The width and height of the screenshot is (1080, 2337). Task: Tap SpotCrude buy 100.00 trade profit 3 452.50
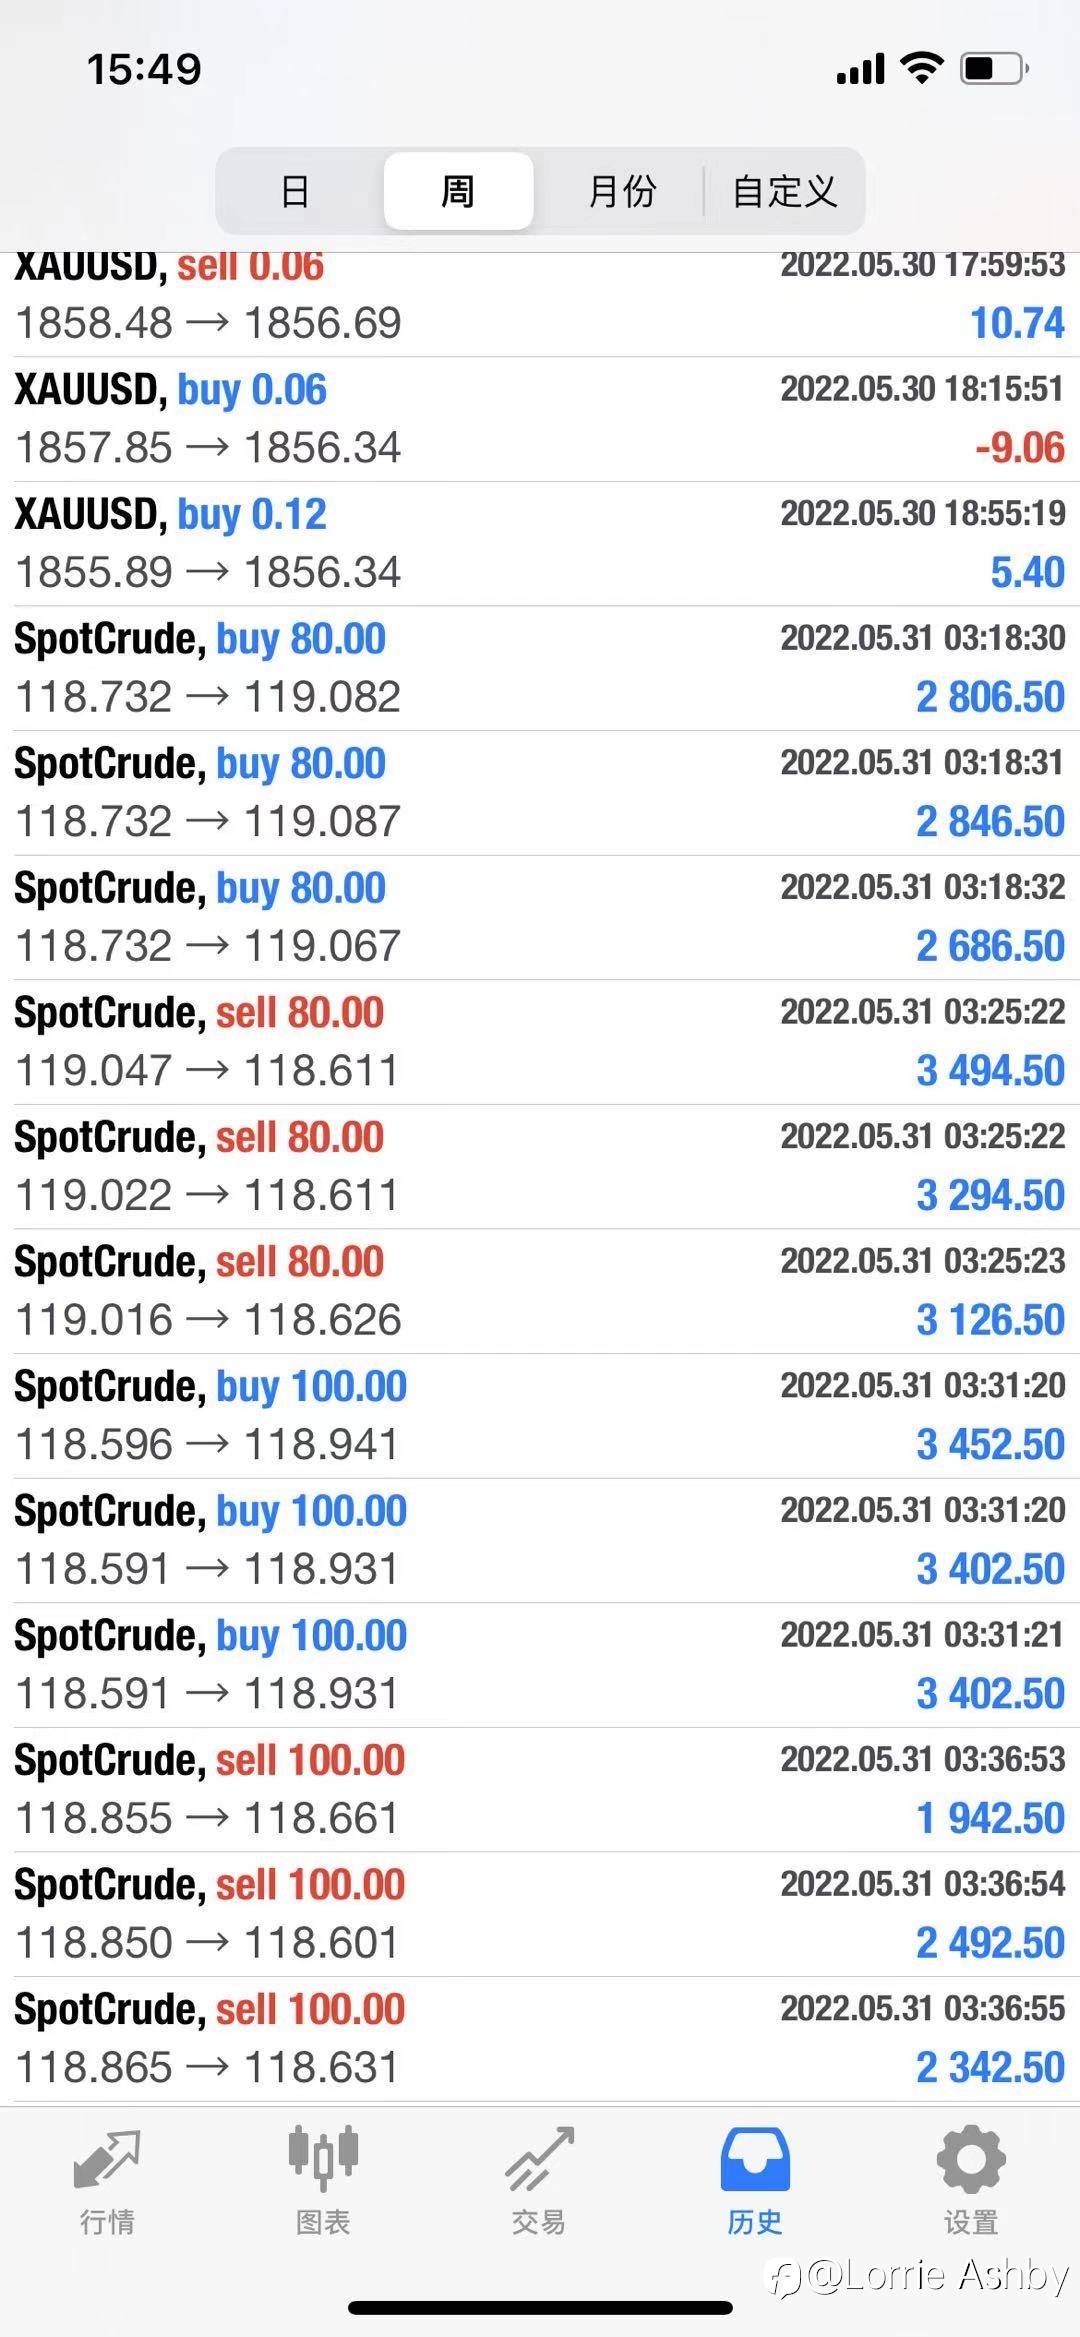pos(540,1416)
